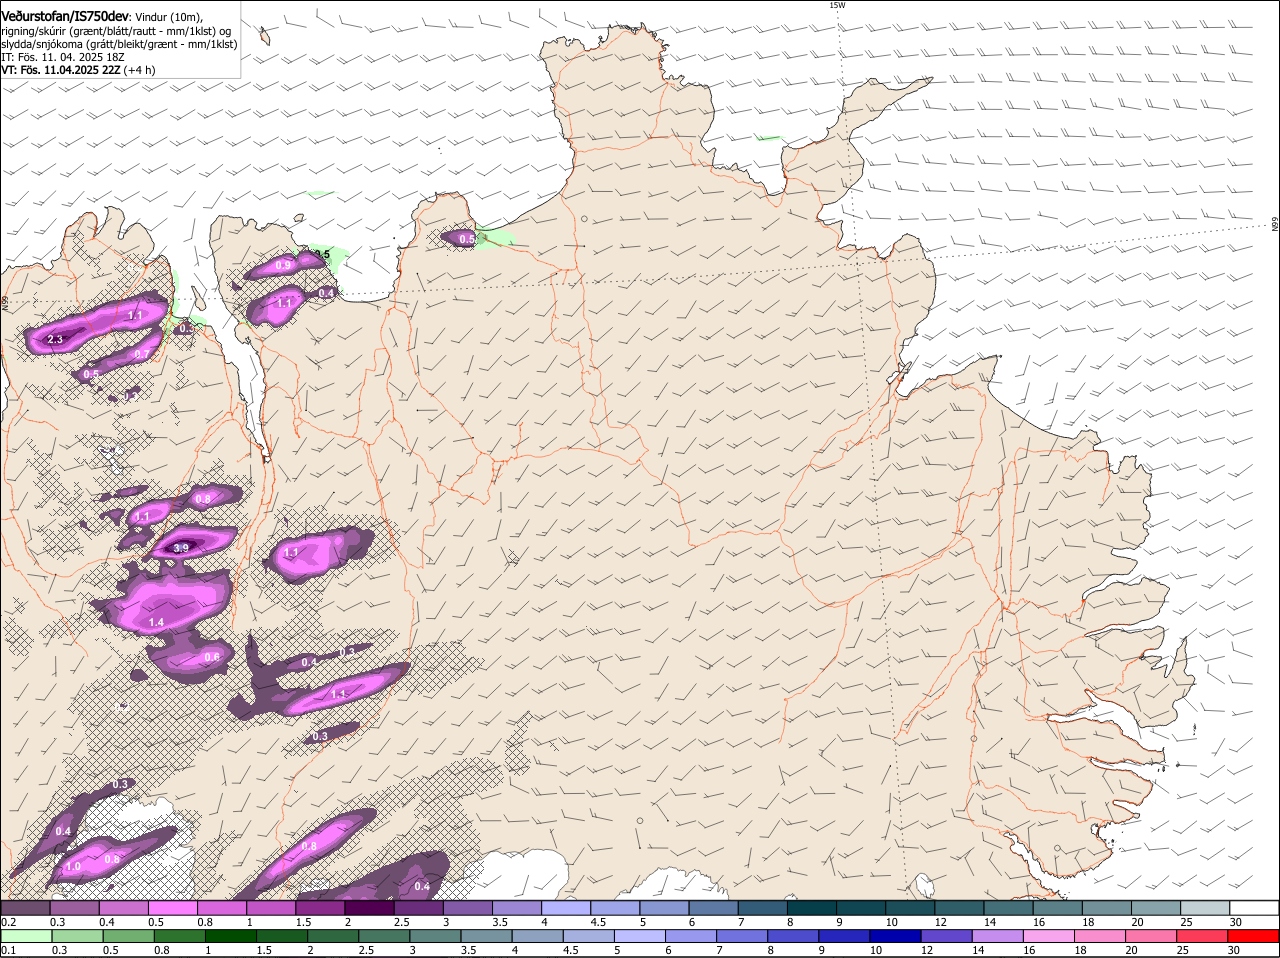Click the 30 label of the lower legend

(1235, 950)
